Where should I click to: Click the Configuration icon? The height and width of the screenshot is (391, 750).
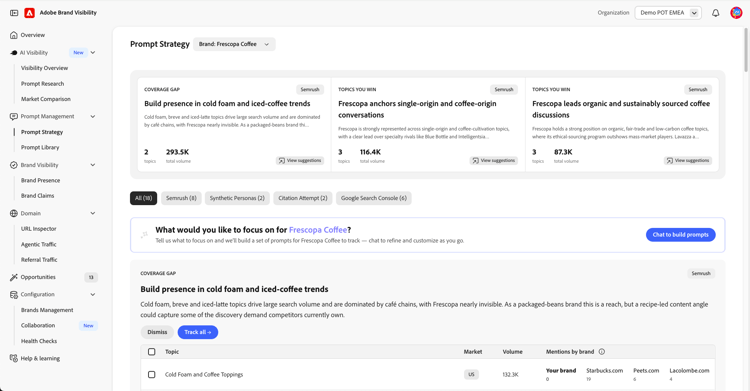tap(14, 295)
